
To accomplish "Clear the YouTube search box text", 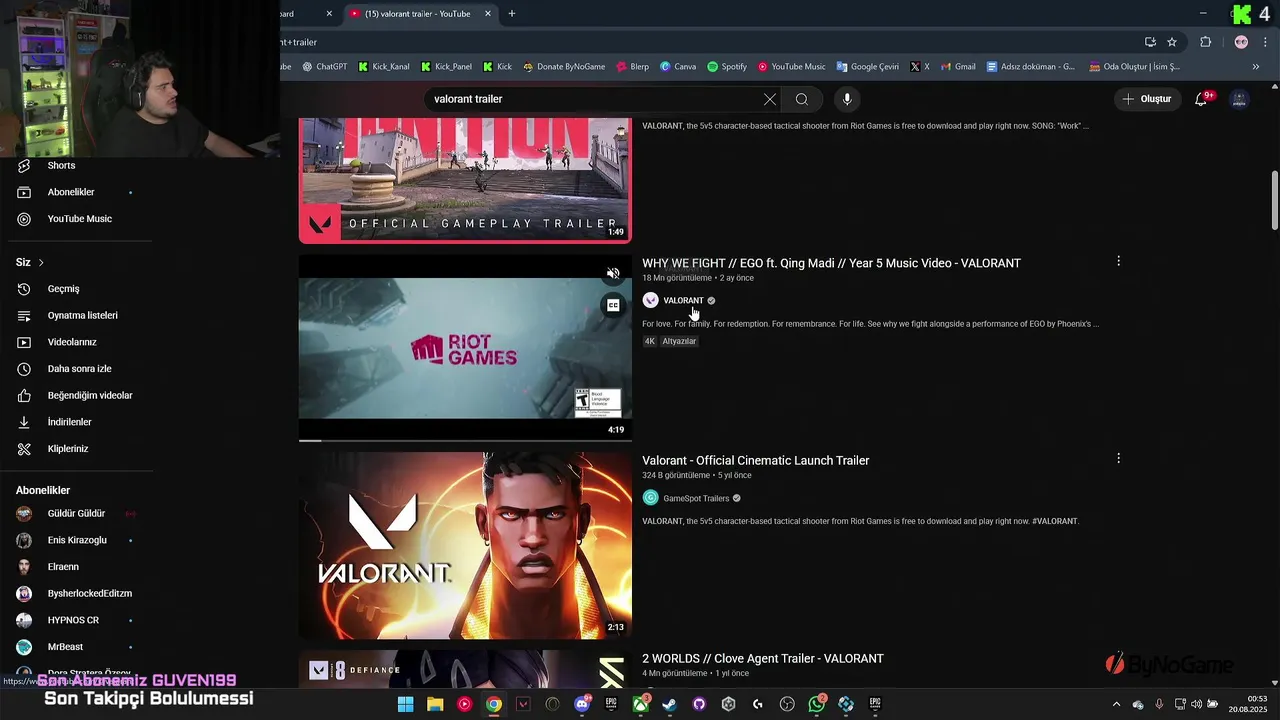I will 769,99.
